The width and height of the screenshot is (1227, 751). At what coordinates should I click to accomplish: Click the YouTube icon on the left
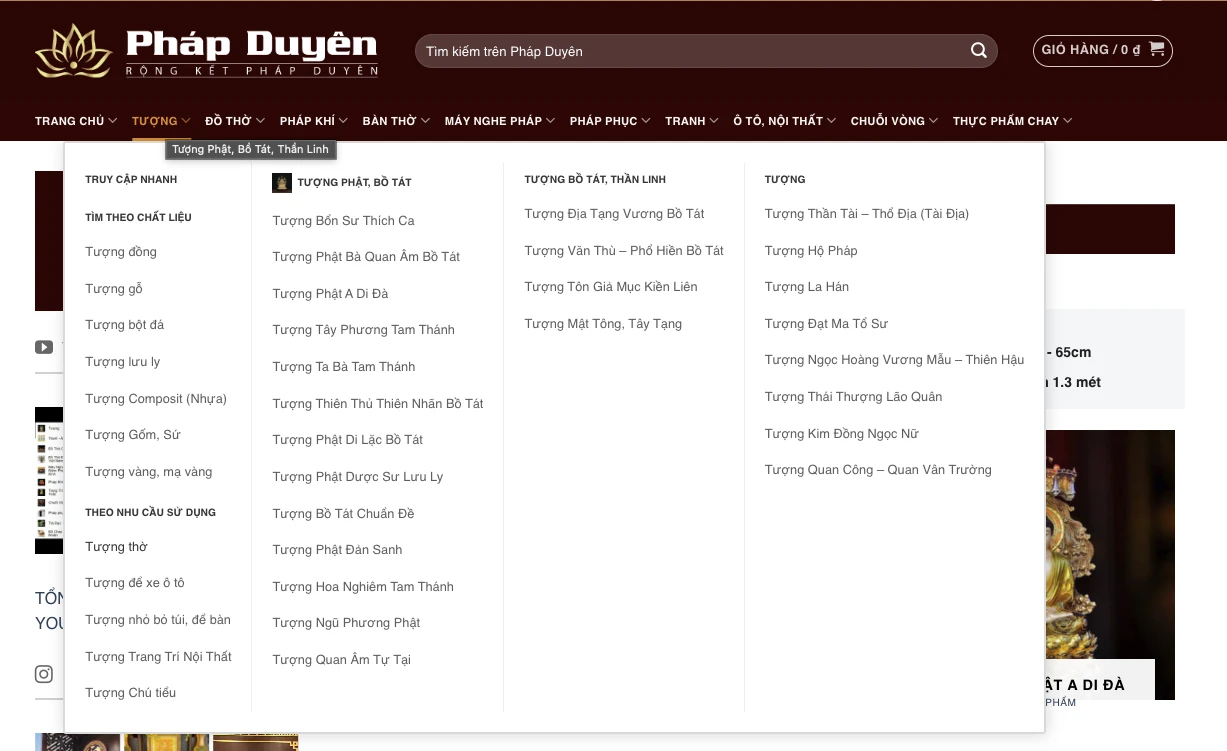point(44,347)
